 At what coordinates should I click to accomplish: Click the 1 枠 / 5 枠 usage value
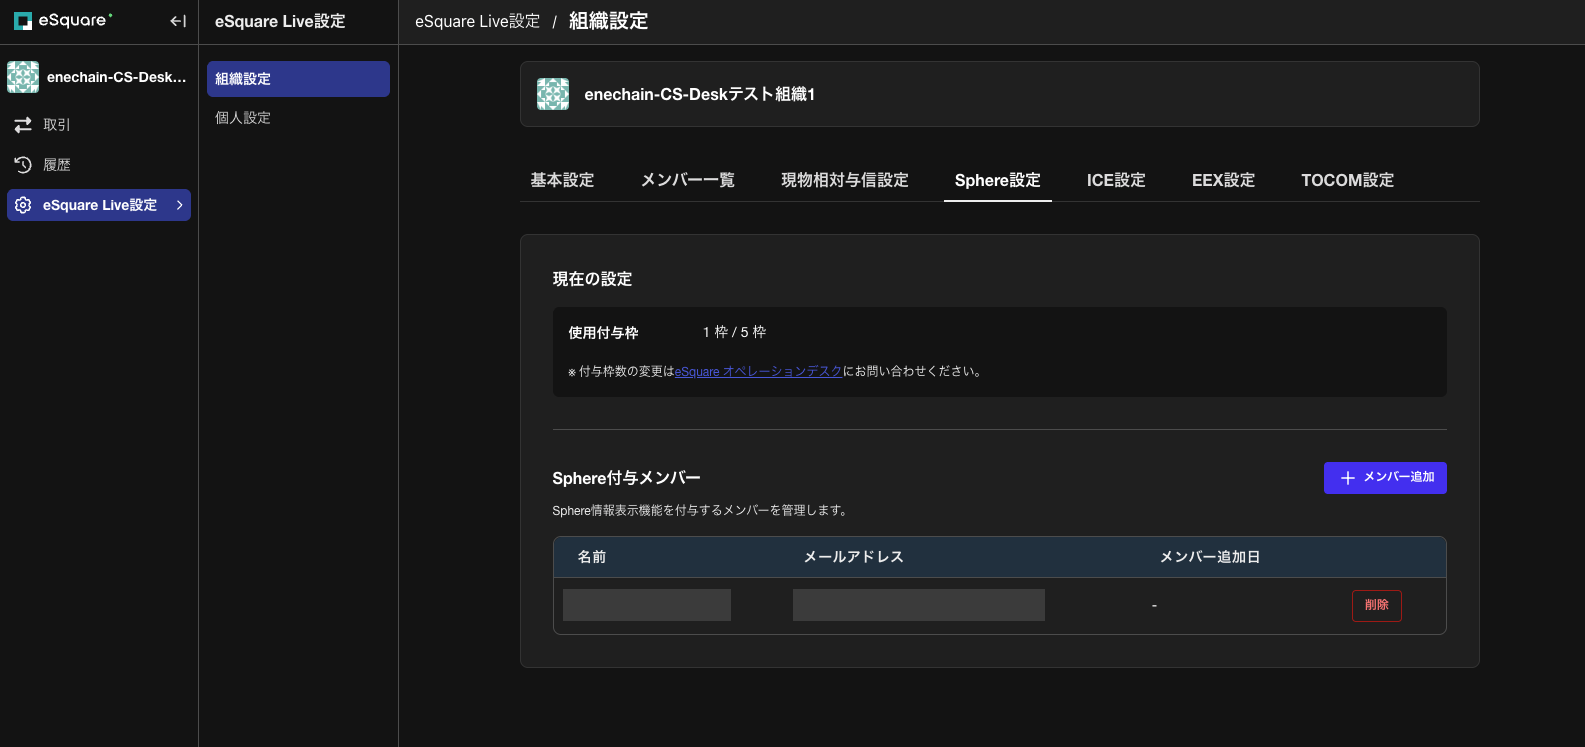734,332
